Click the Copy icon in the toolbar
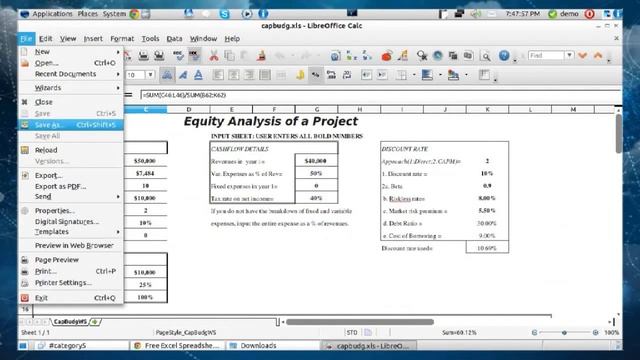The image size is (640, 360). pyautogui.click(x=229, y=56)
